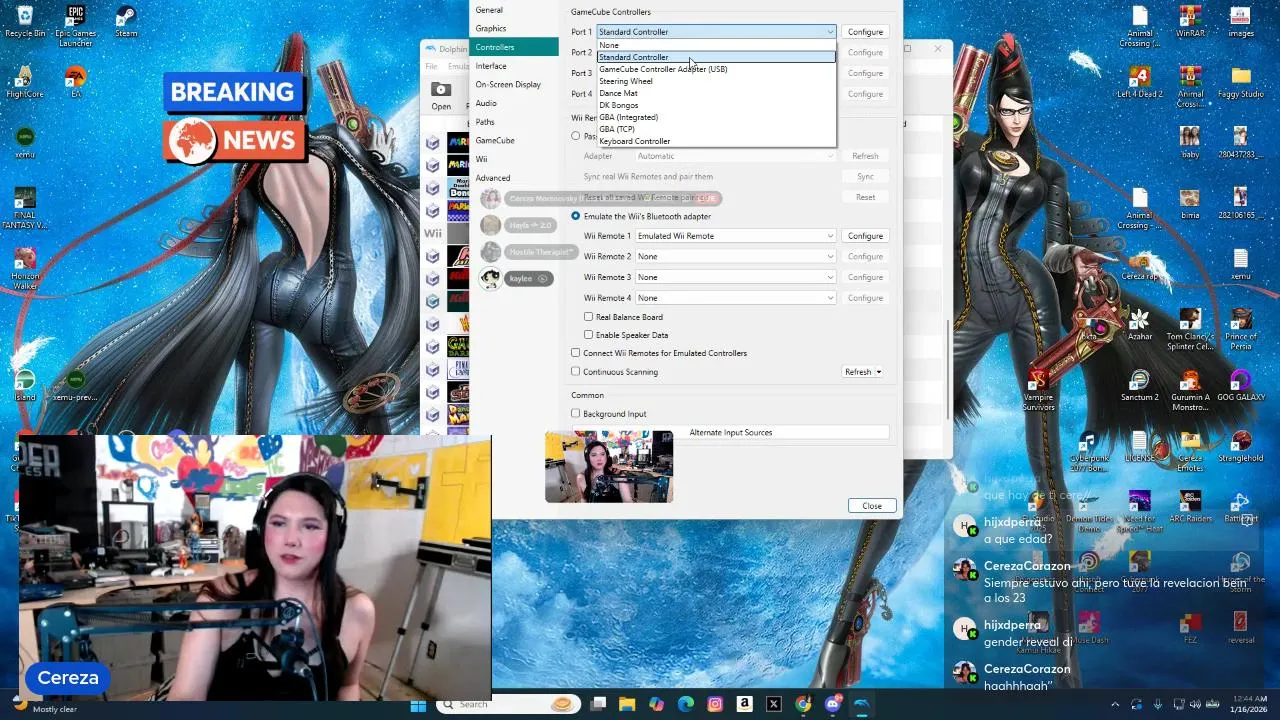Launch the Sanctum 2 shortcut
Image resolution: width=1280 pixels, height=720 pixels.
[1139, 386]
